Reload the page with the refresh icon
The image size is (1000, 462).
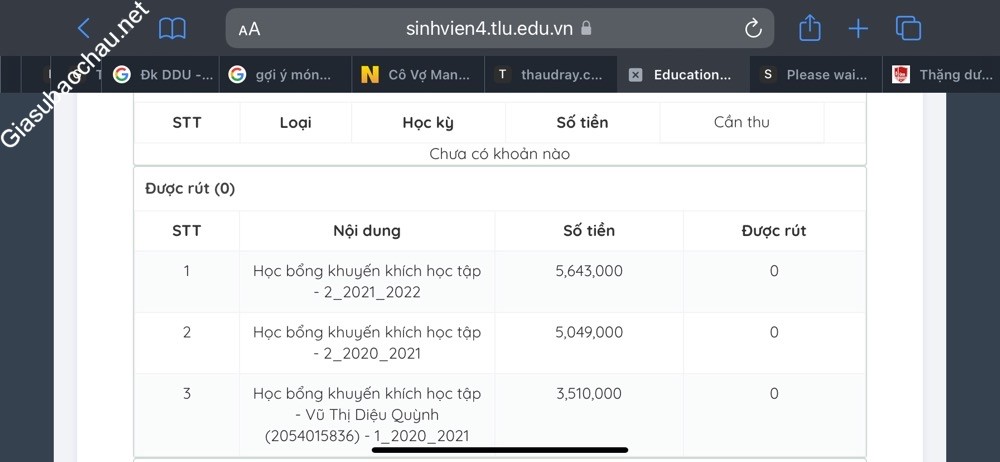point(753,29)
